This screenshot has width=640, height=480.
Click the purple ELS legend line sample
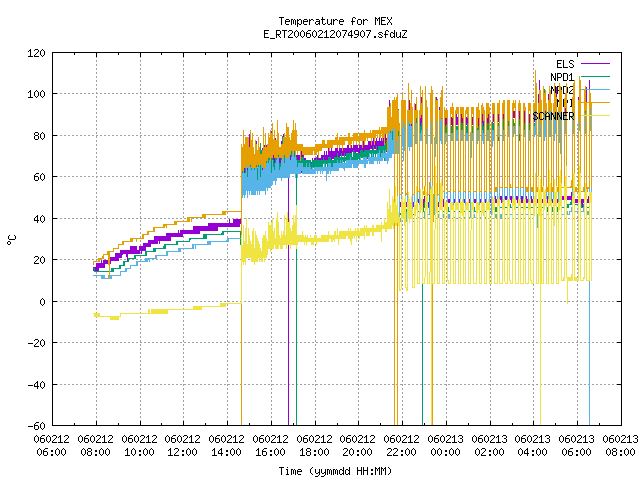[x=595, y=64]
